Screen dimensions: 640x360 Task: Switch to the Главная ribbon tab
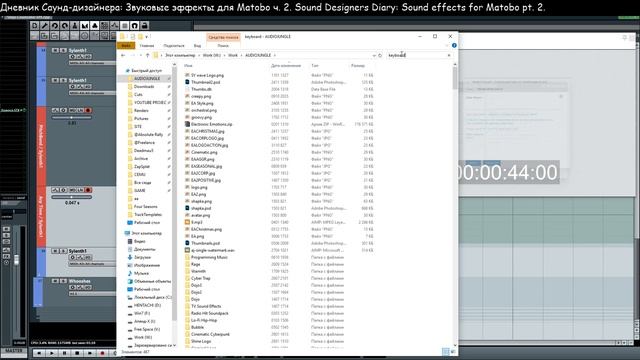[x=147, y=46]
